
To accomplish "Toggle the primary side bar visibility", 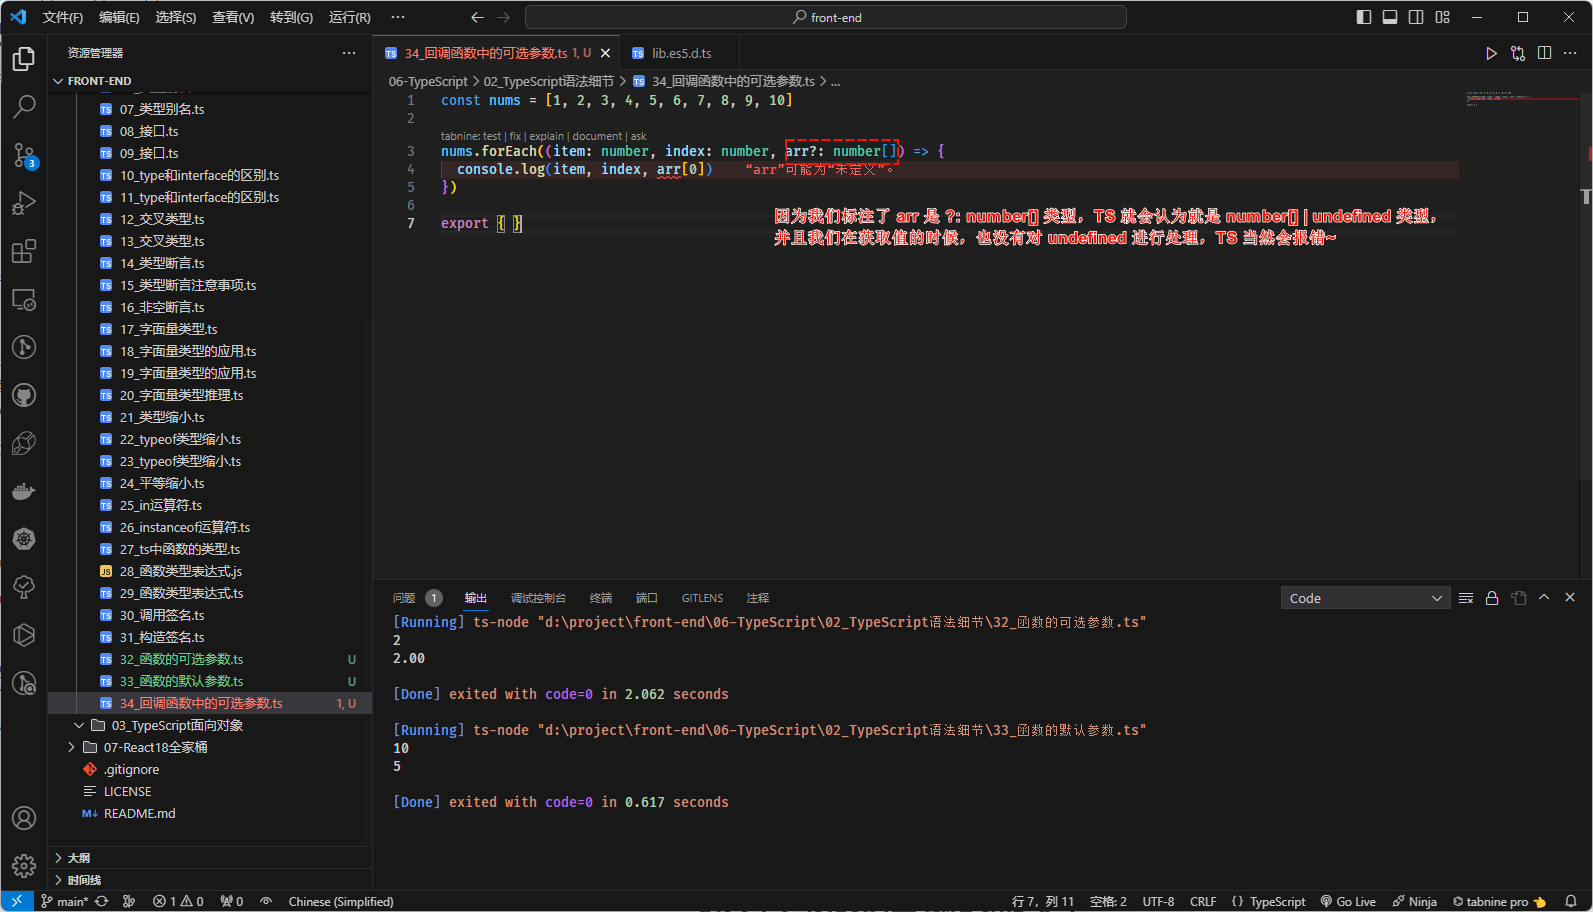I will (x=1364, y=17).
